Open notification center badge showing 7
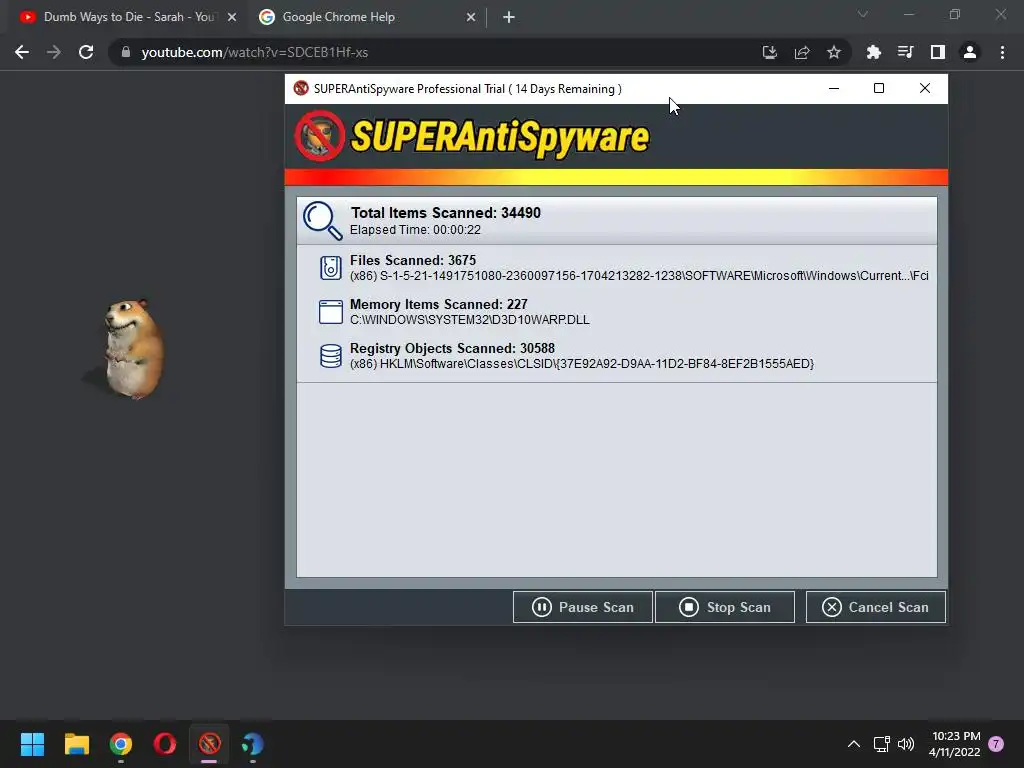 click(x=996, y=744)
